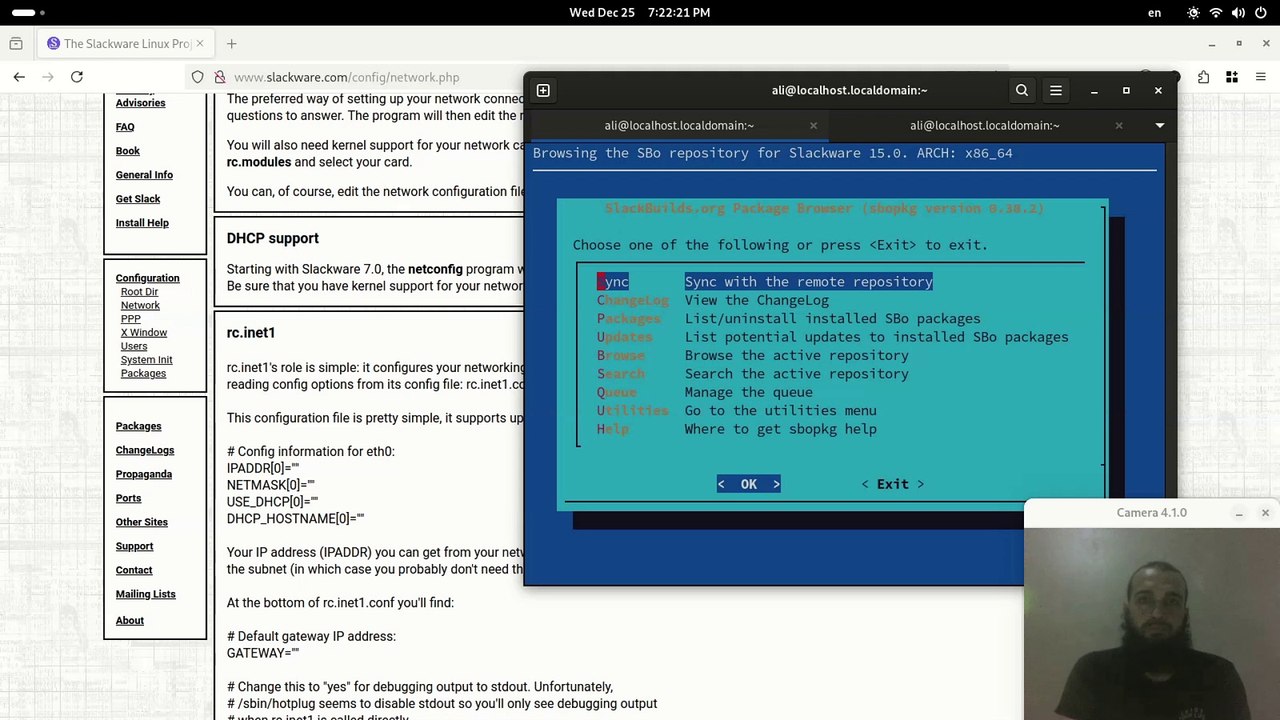1280x720 pixels.
Task: Open a new Firefox tab
Action: pos(231,44)
